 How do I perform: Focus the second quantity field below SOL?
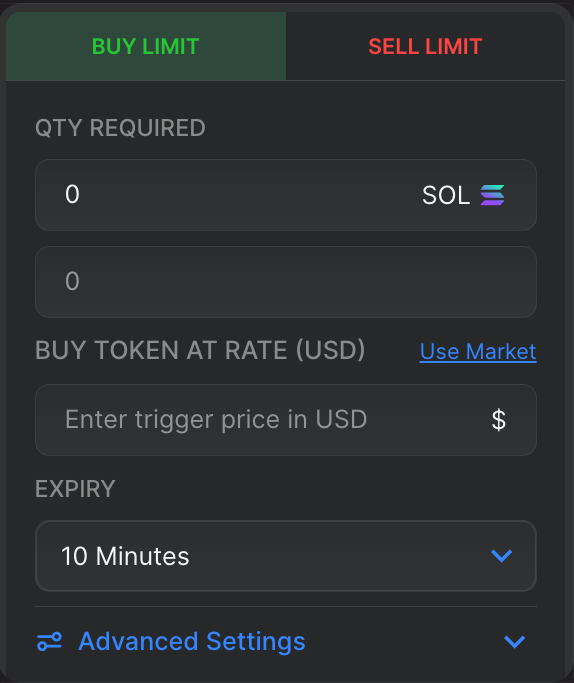click(286, 282)
